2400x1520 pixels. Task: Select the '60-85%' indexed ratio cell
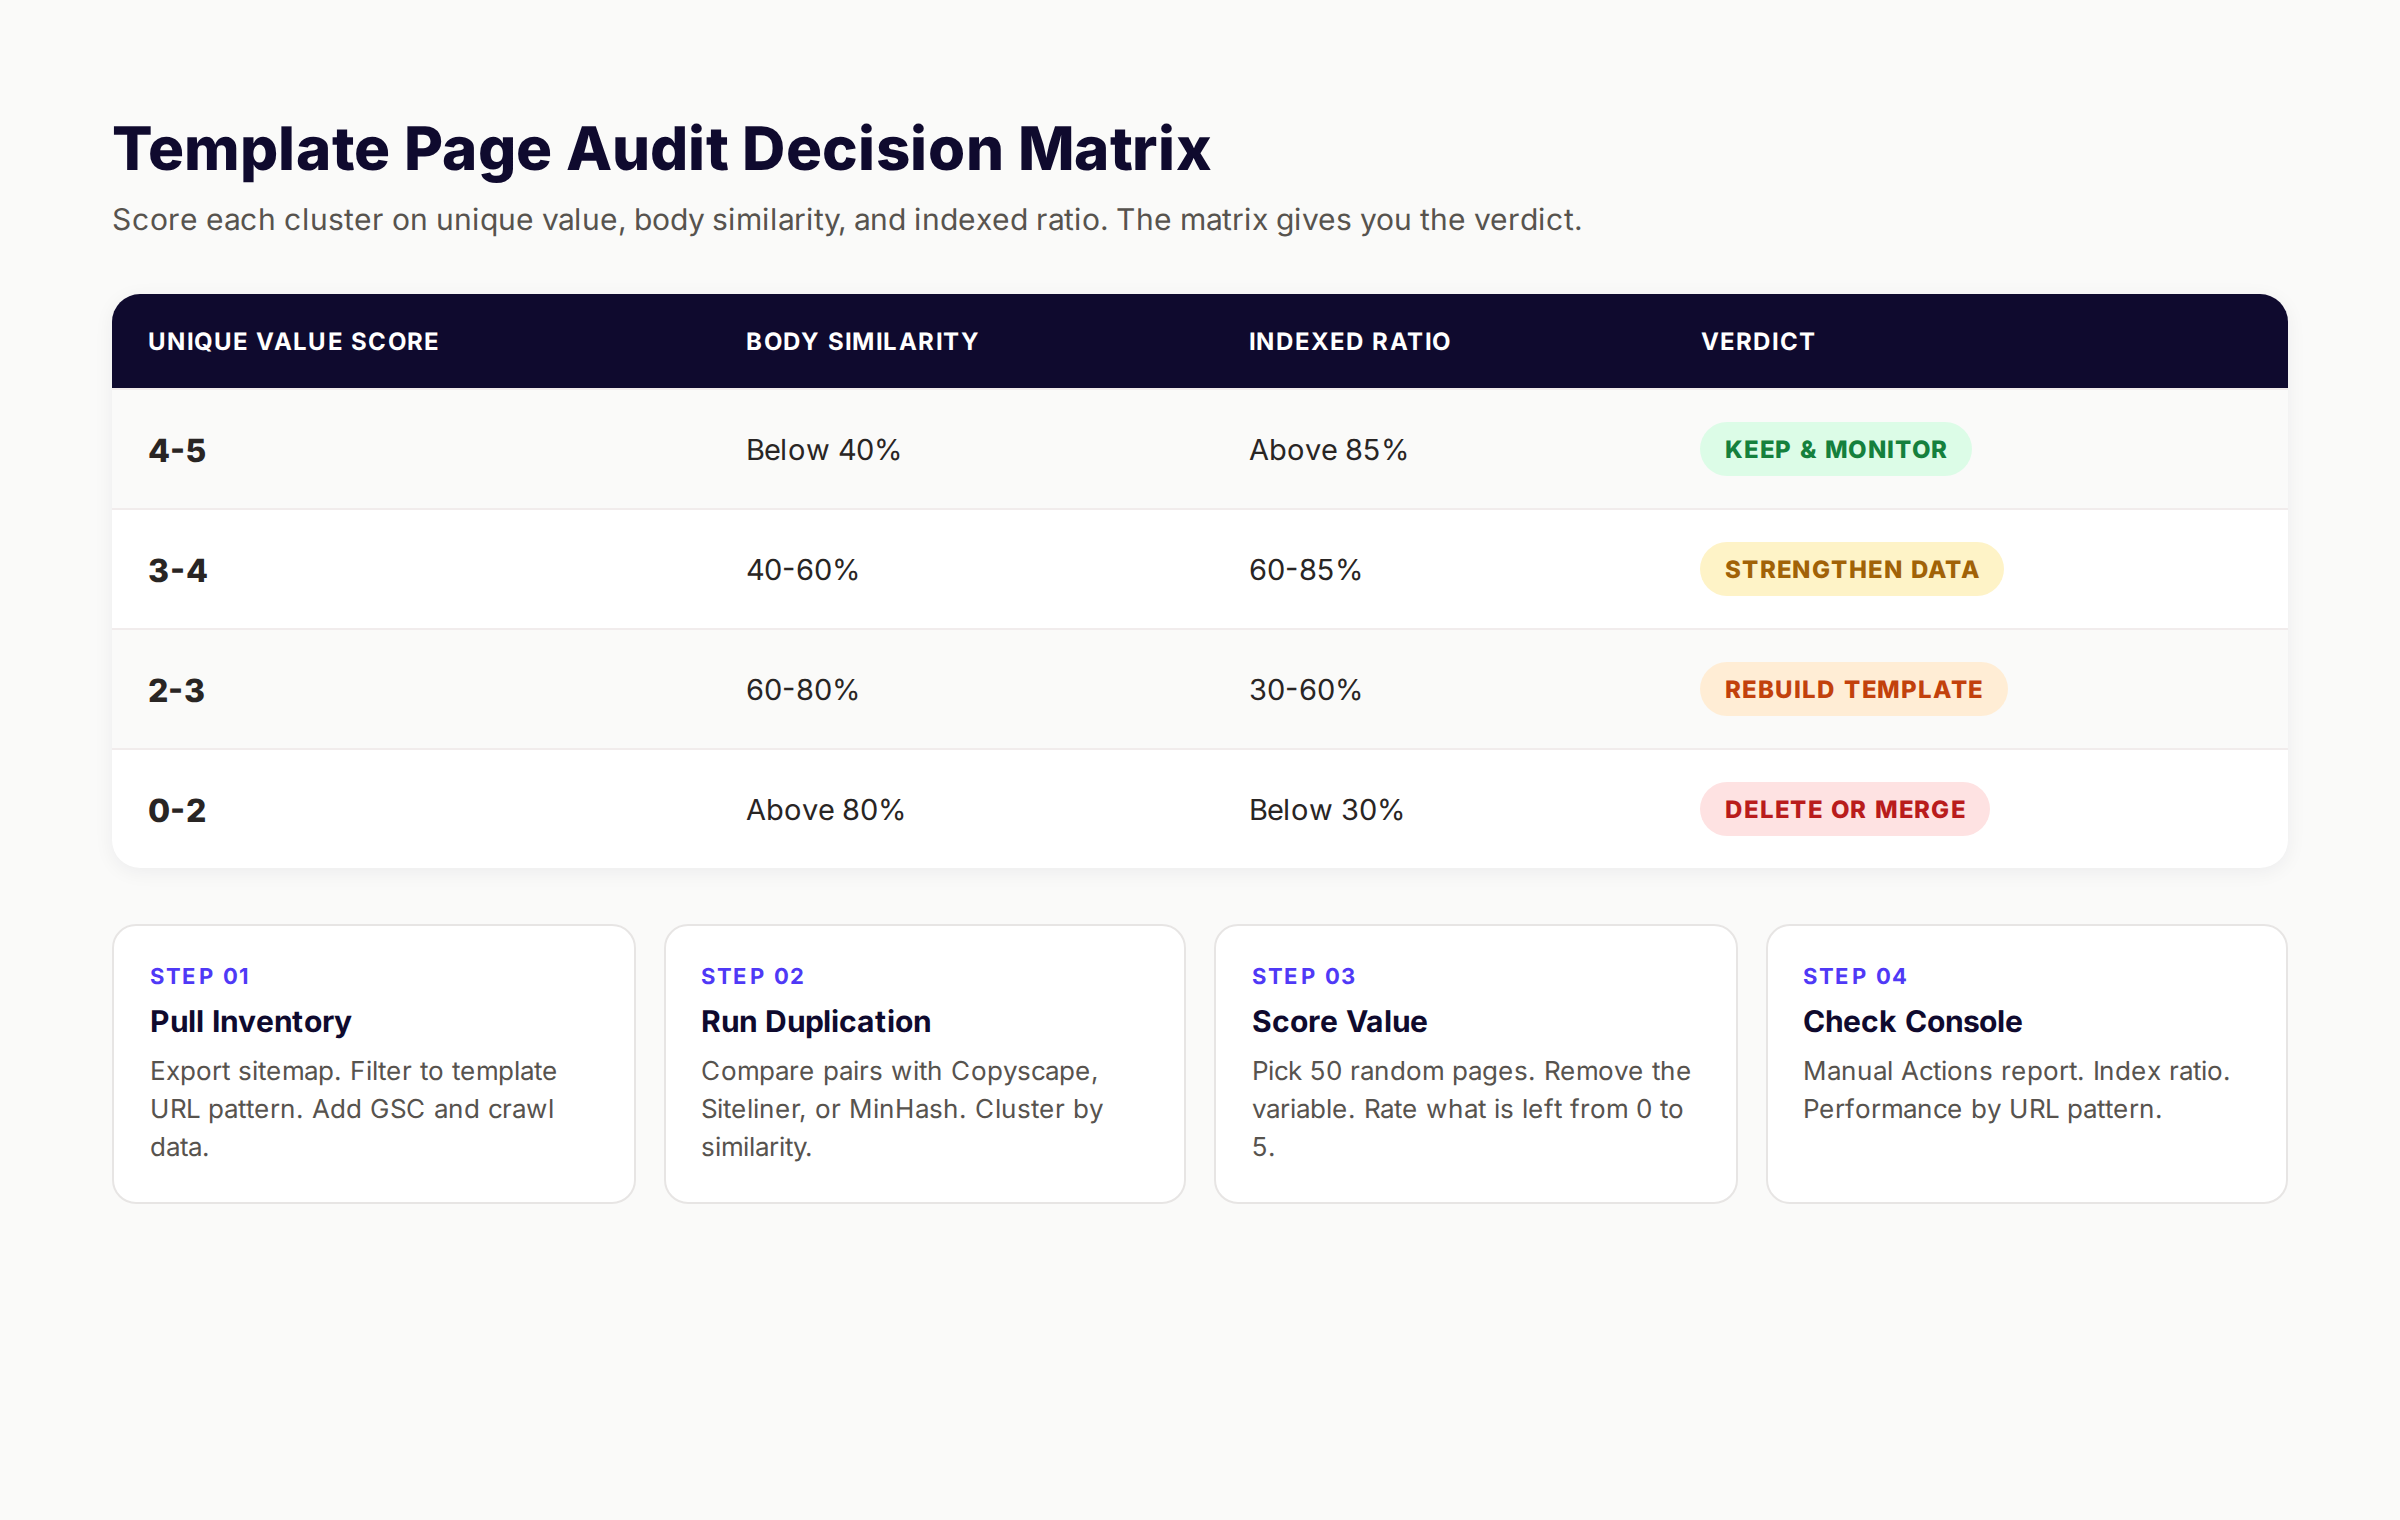click(x=1305, y=570)
